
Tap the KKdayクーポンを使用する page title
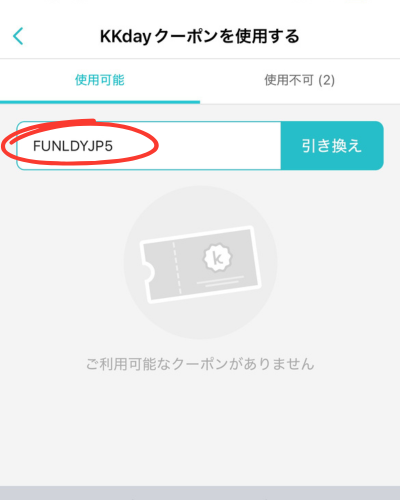[x=200, y=36]
